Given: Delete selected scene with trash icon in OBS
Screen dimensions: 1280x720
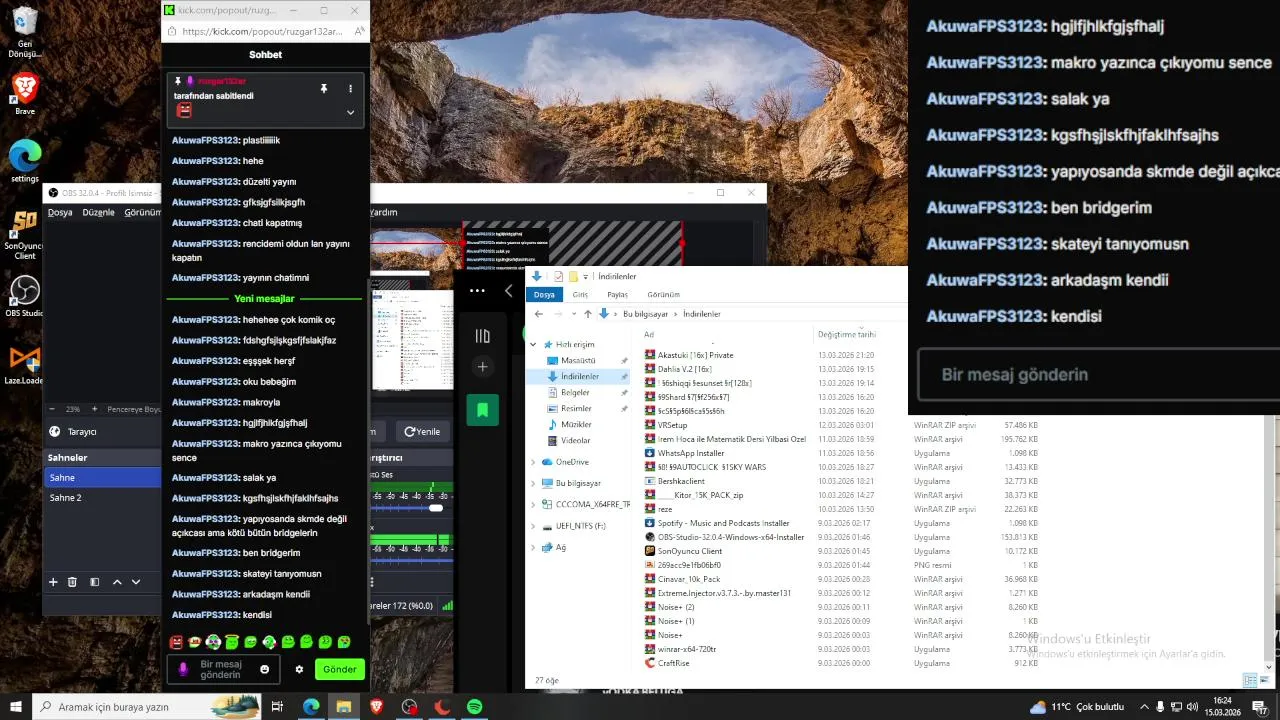Looking at the screenshot, I should pos(72,582).
